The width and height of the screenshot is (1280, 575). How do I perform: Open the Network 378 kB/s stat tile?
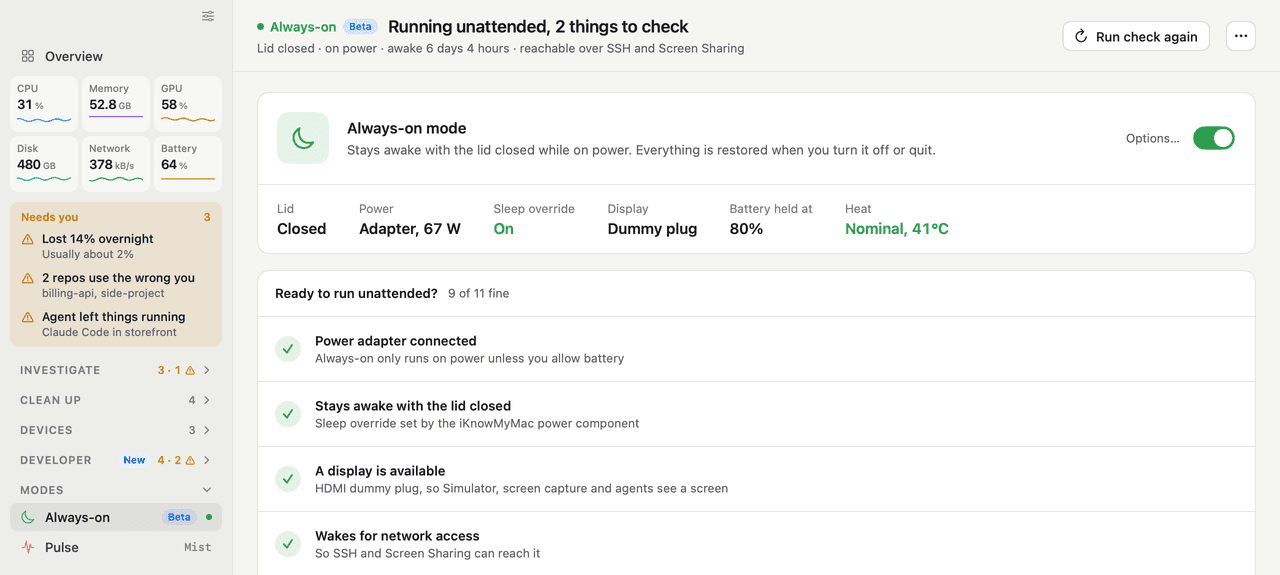[116, 163]
